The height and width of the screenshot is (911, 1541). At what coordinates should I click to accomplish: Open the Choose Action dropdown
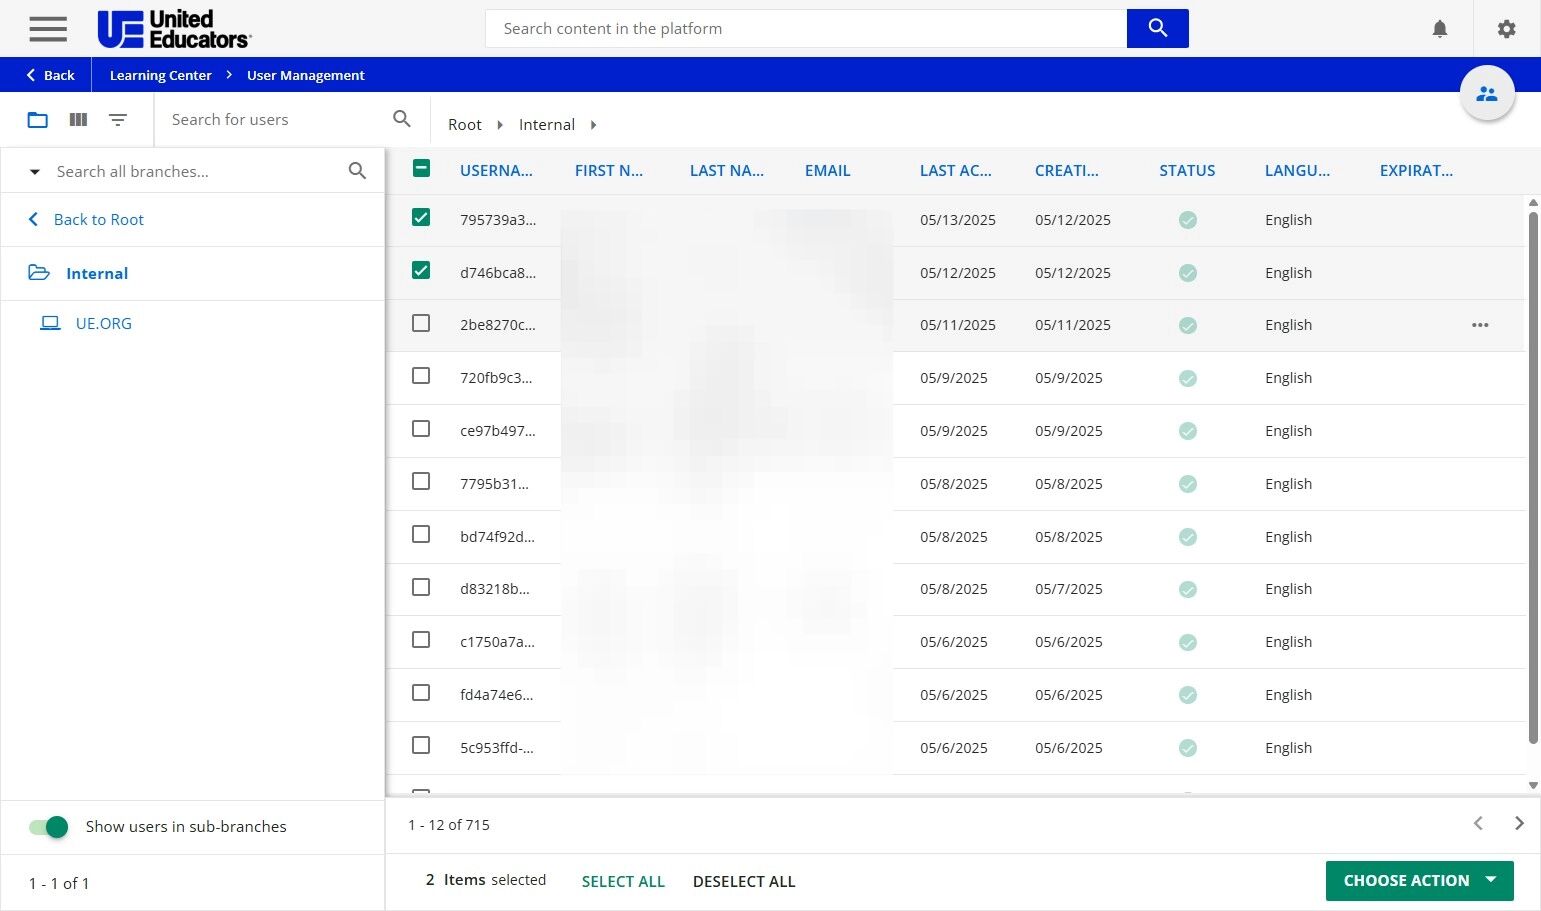click(1419, 881)
